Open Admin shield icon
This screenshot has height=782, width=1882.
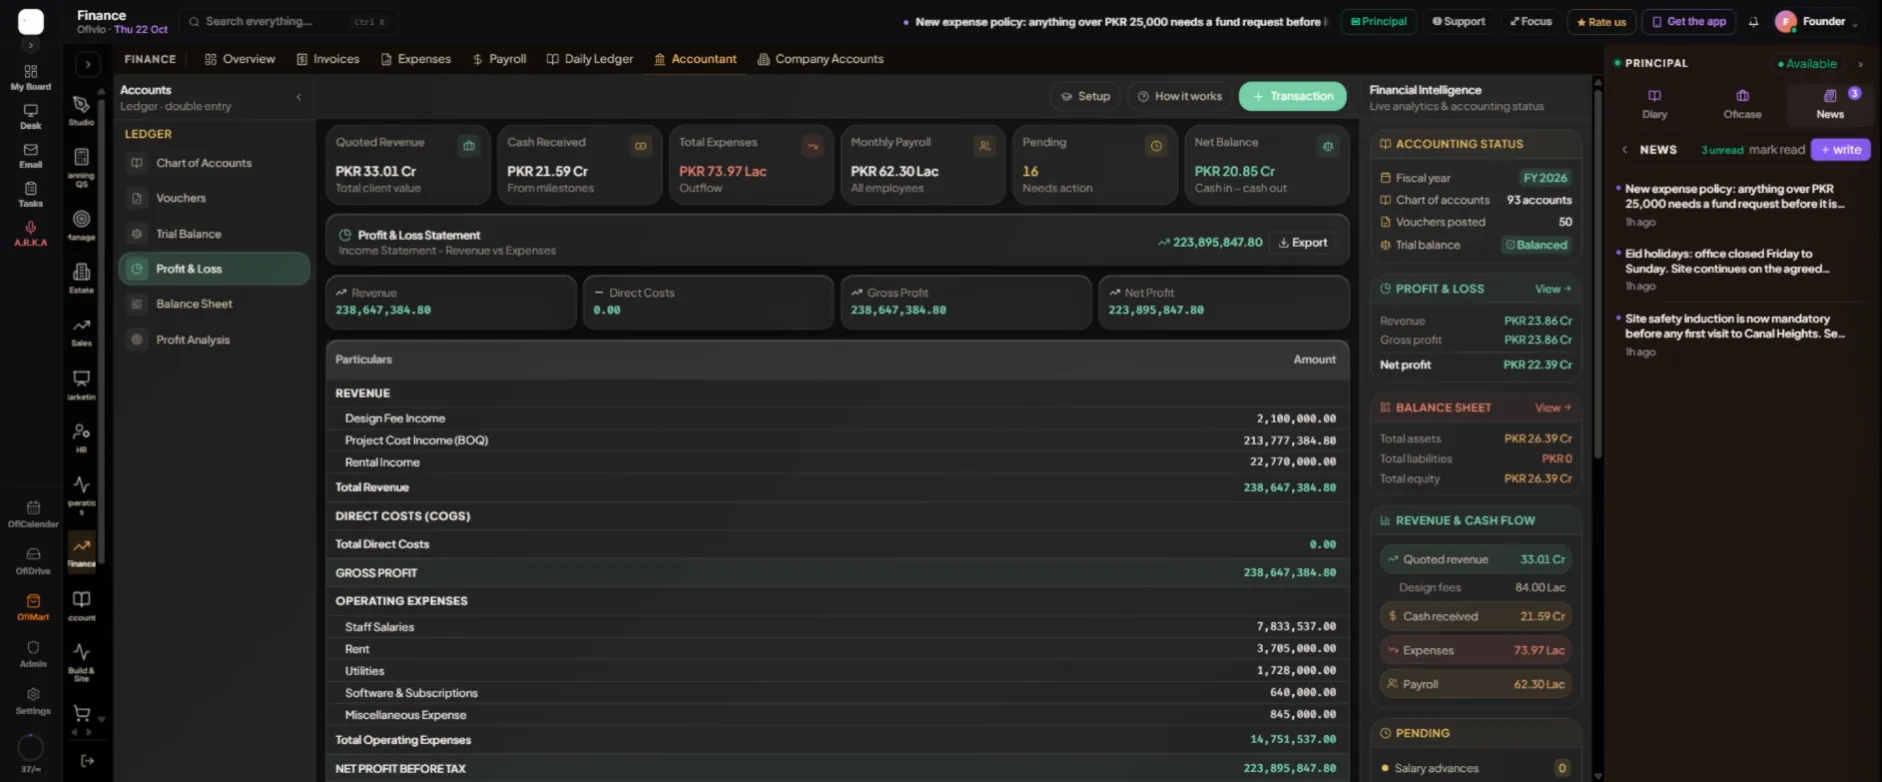pyautogui.click(x=33, y=654)
